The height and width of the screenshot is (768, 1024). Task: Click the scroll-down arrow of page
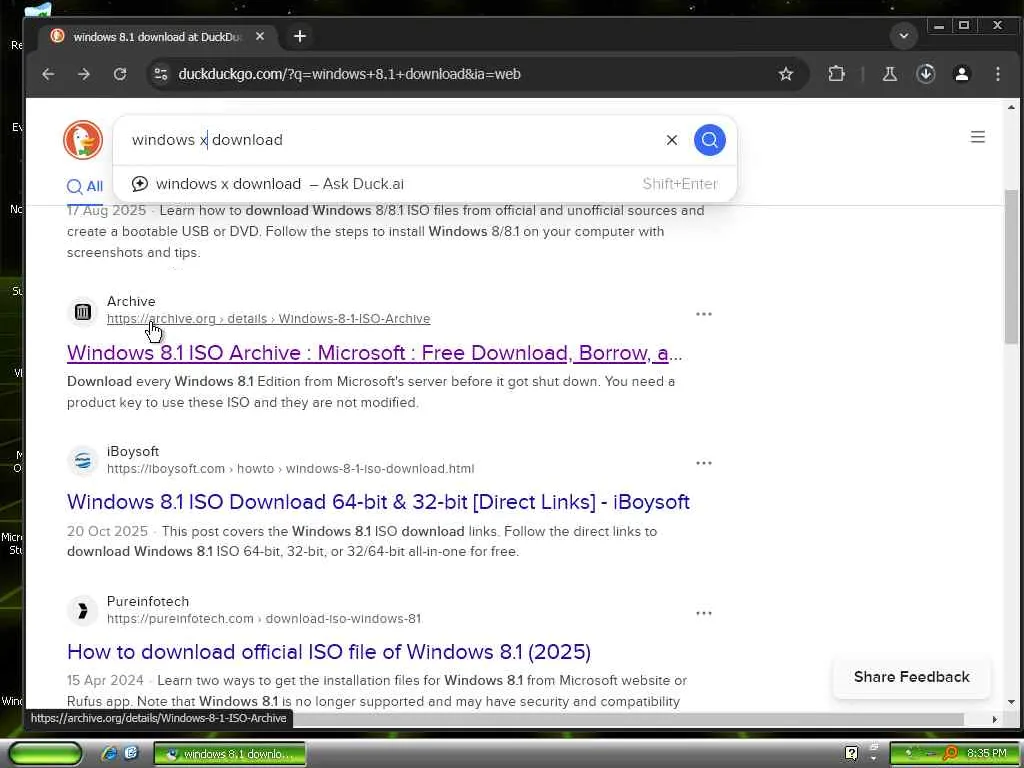(x=1012, y=703)
